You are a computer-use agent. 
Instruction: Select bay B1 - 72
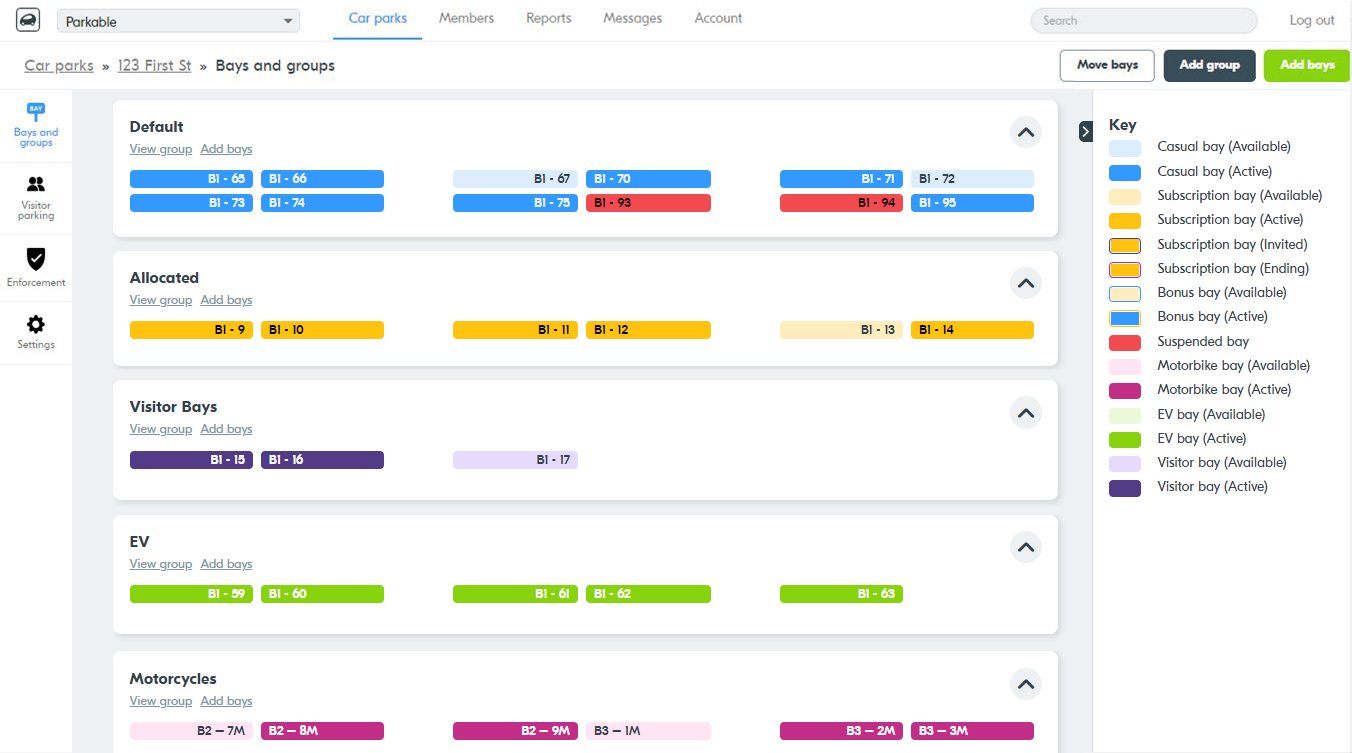click(972, 179)
